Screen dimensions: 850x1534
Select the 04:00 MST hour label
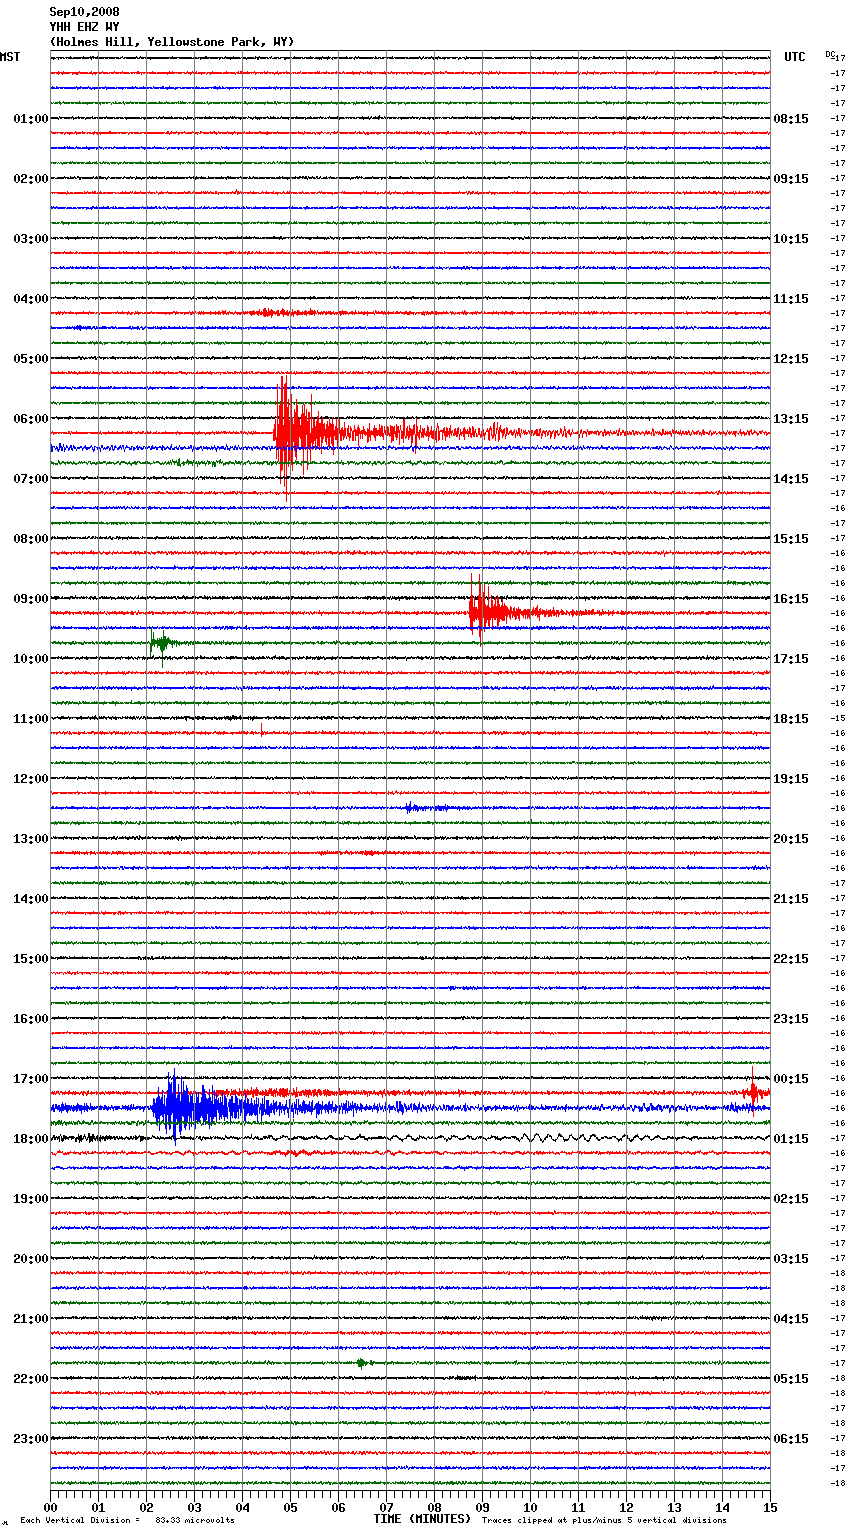30,299
